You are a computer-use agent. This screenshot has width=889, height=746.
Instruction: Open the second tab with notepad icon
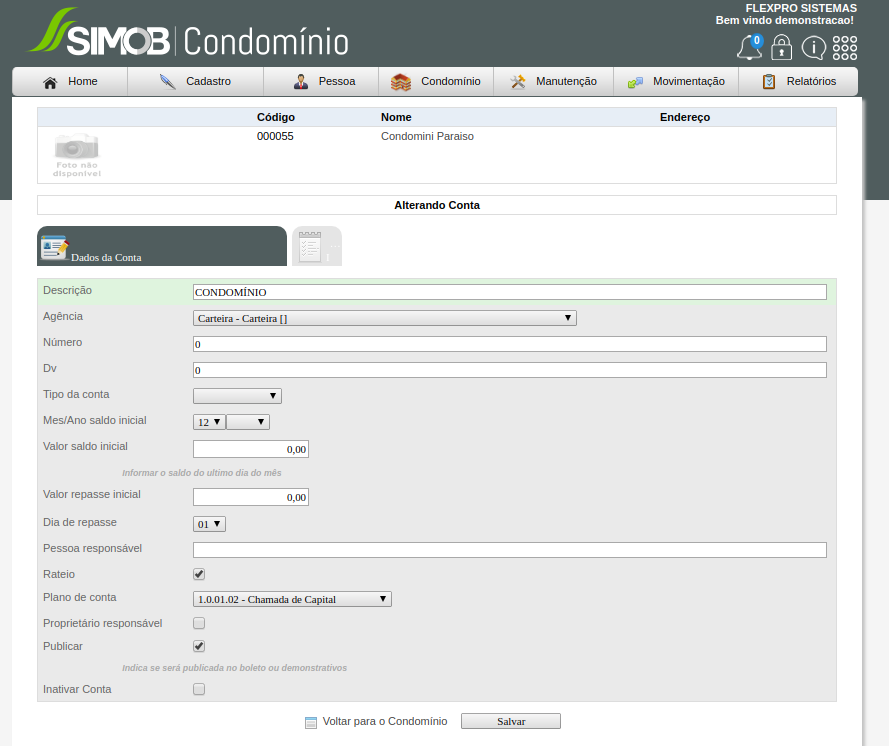point(317,246)
